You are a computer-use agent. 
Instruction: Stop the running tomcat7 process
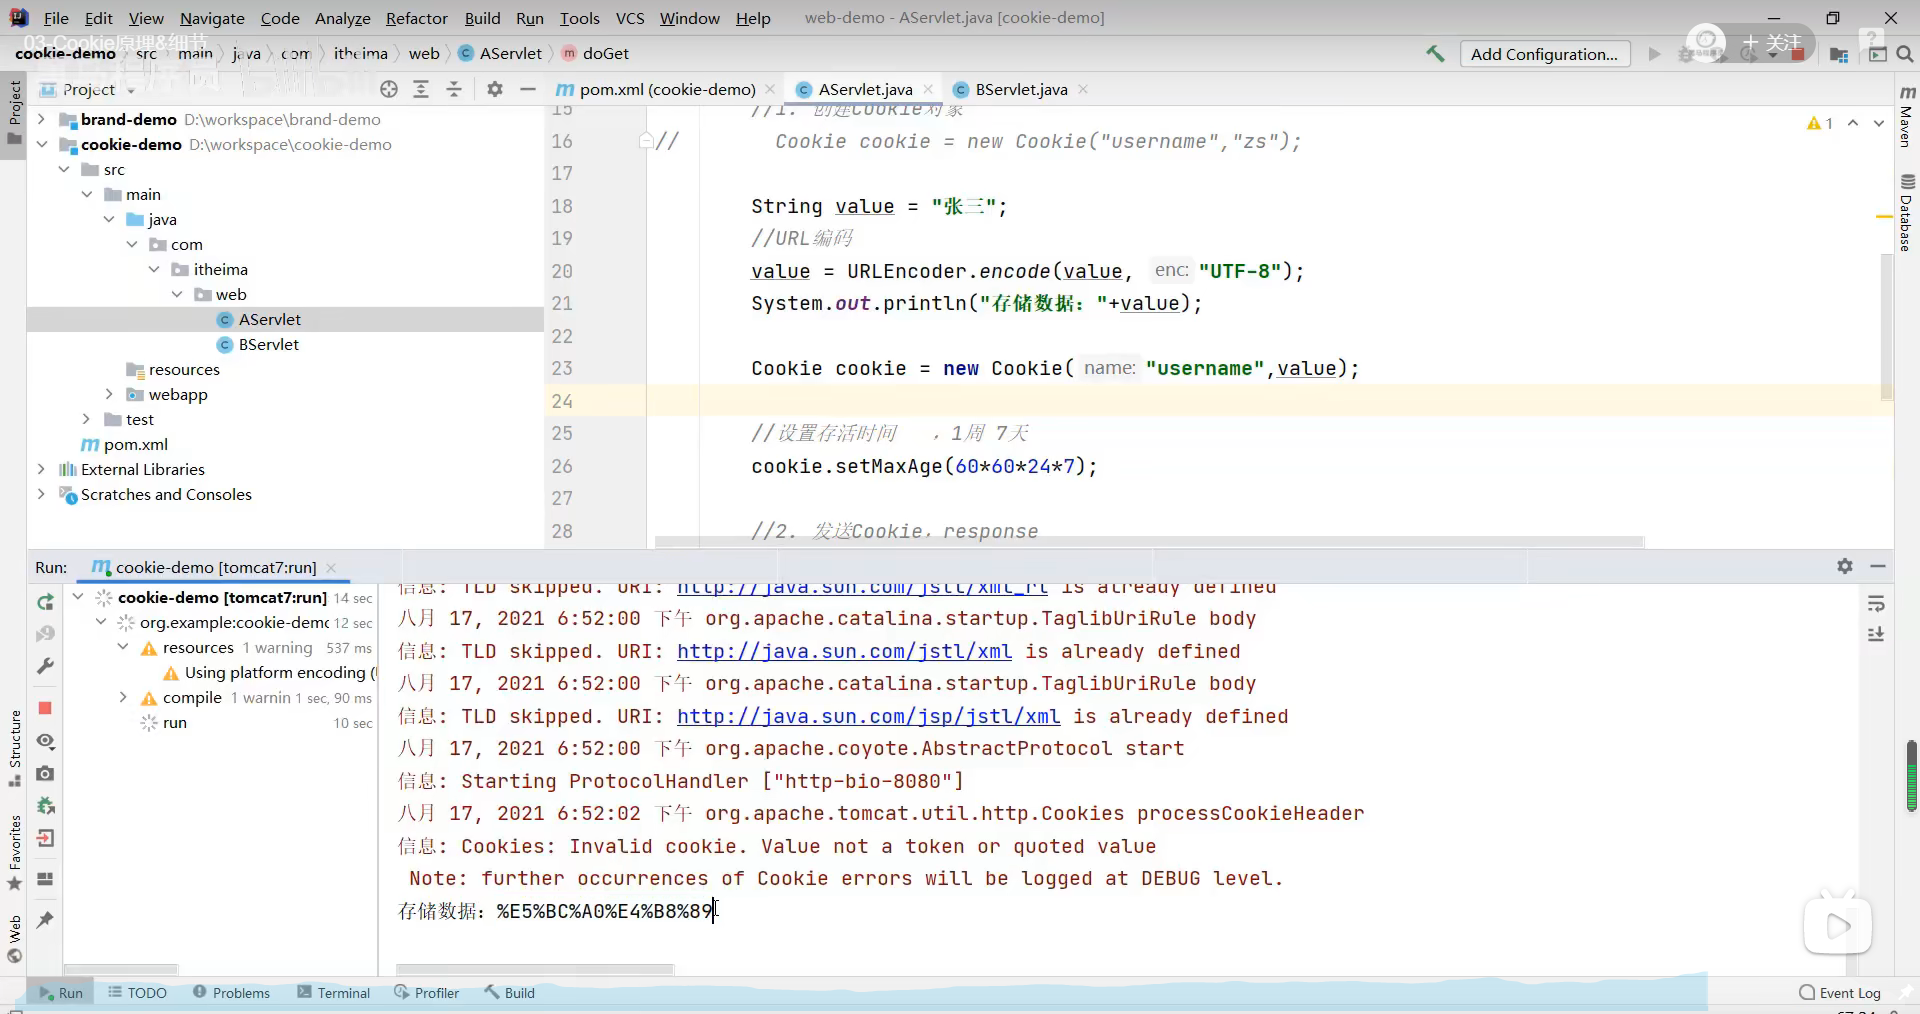[45, 708]
